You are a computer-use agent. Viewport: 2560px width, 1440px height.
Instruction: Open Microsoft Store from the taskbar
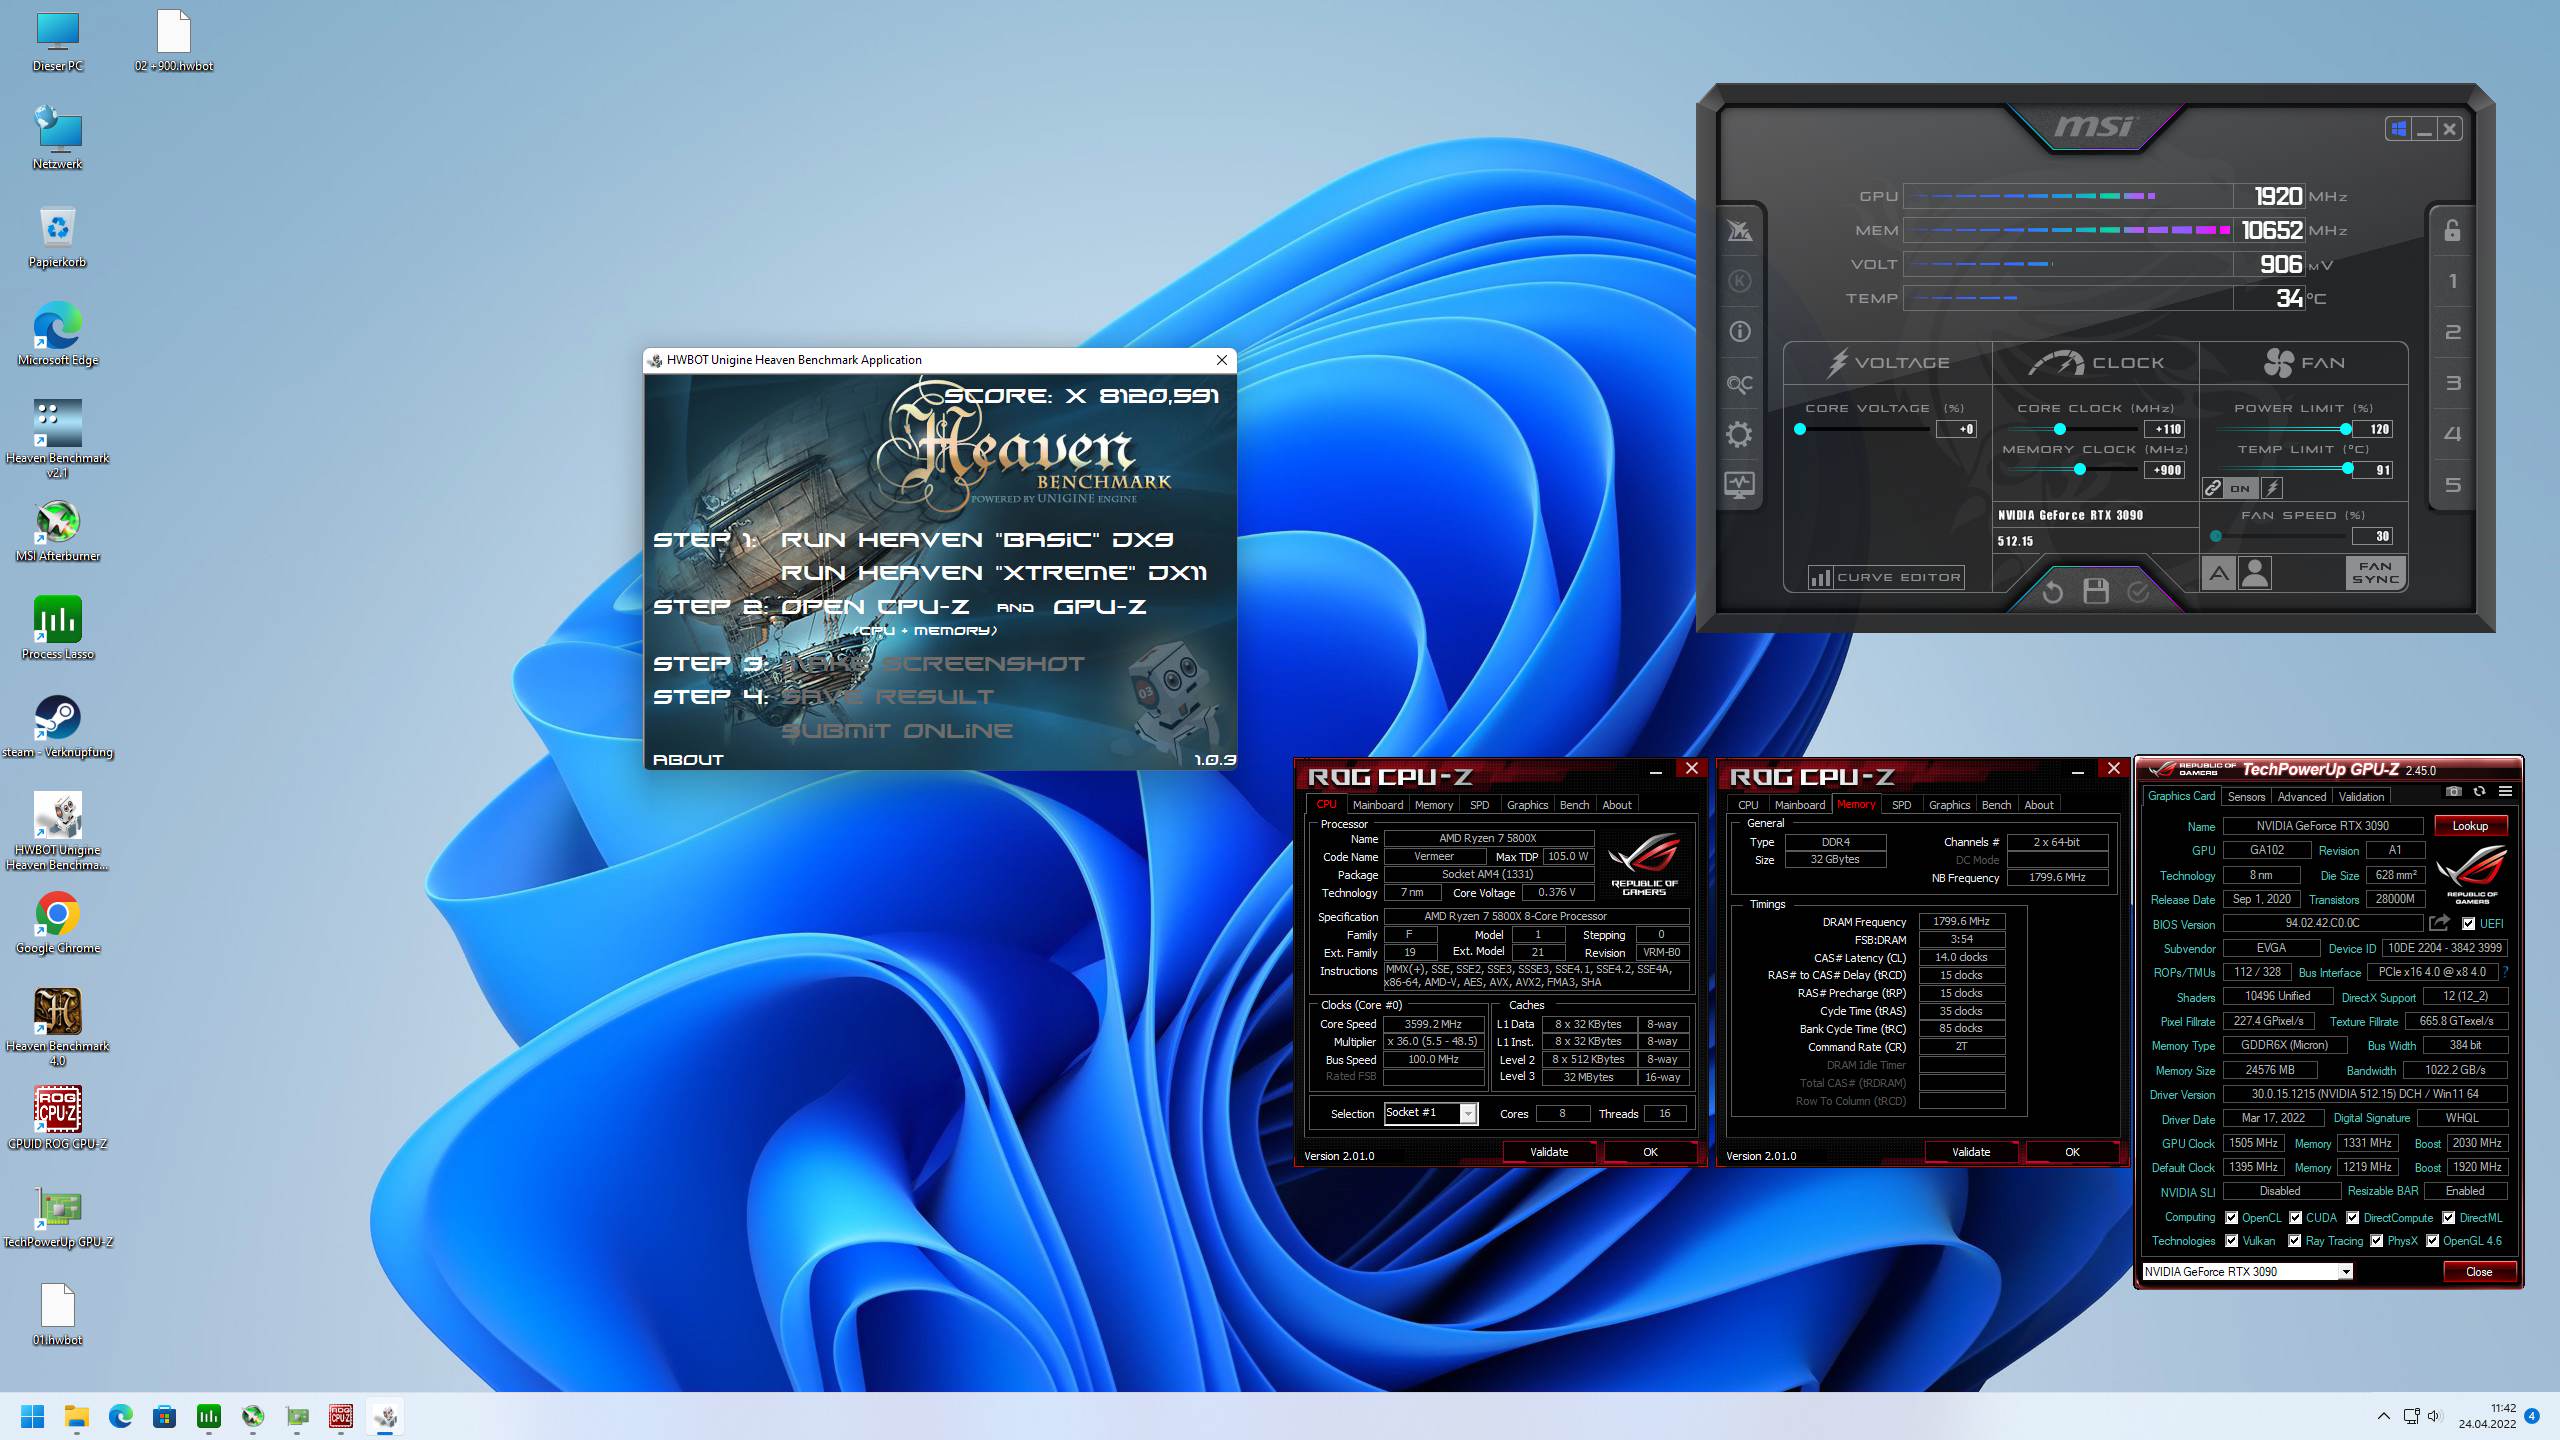[x=164, y=1416]
